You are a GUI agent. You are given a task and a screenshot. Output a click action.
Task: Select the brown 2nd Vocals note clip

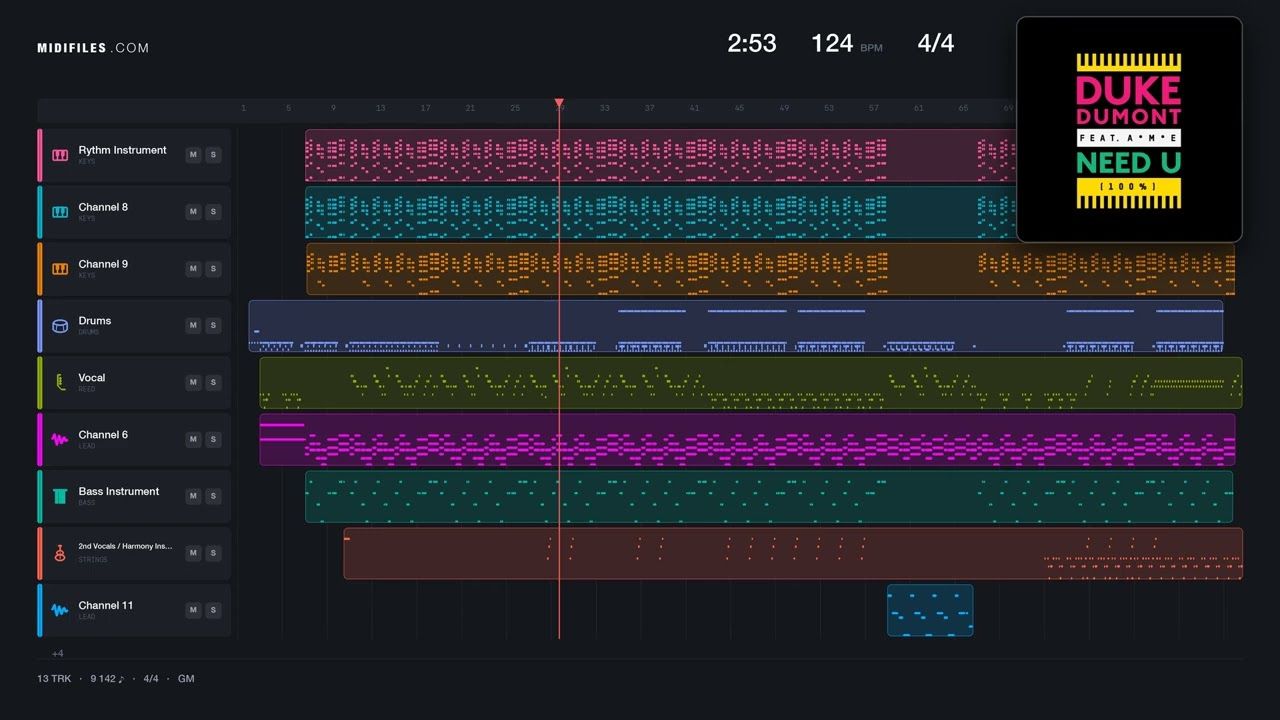(793, 553)
